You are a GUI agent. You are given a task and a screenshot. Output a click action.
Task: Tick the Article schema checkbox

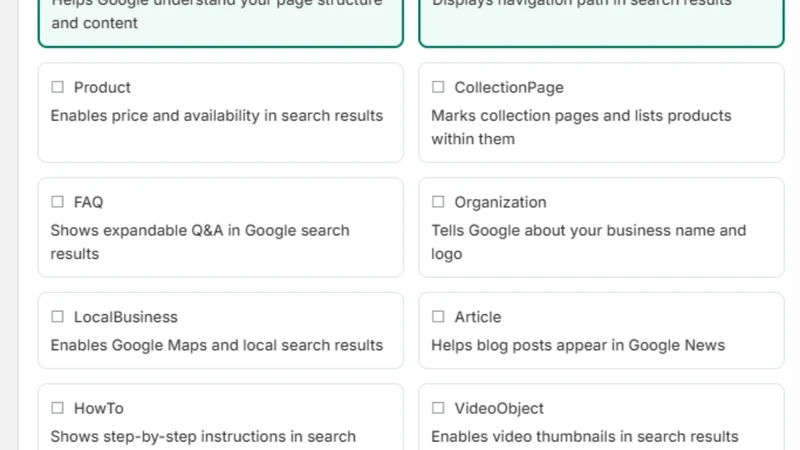click(x=438, y=316)
